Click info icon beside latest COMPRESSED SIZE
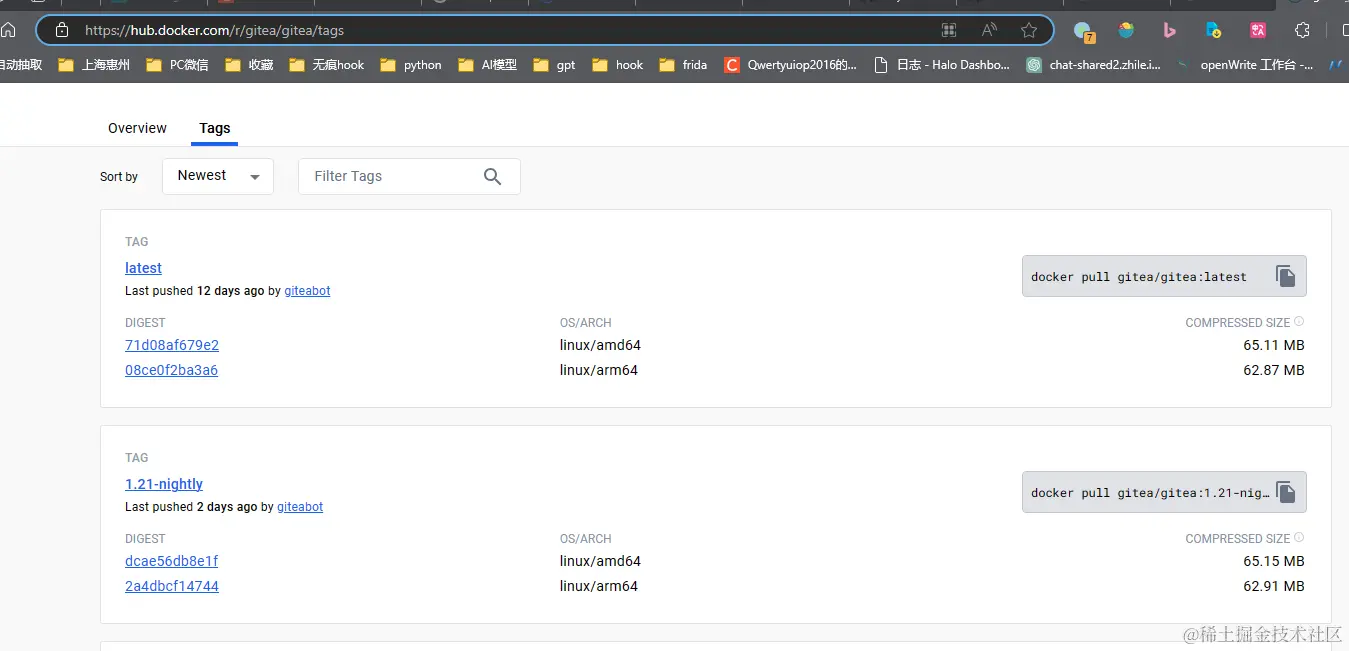 click(1299, 322)
